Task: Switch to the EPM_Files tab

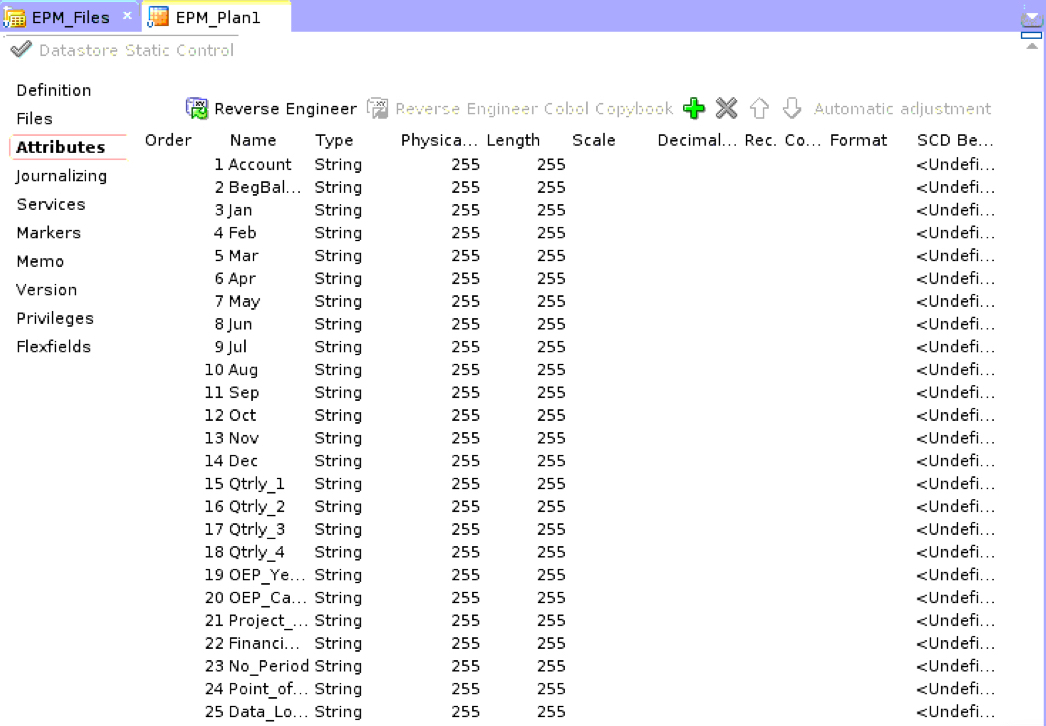Action: pos(71,17)
